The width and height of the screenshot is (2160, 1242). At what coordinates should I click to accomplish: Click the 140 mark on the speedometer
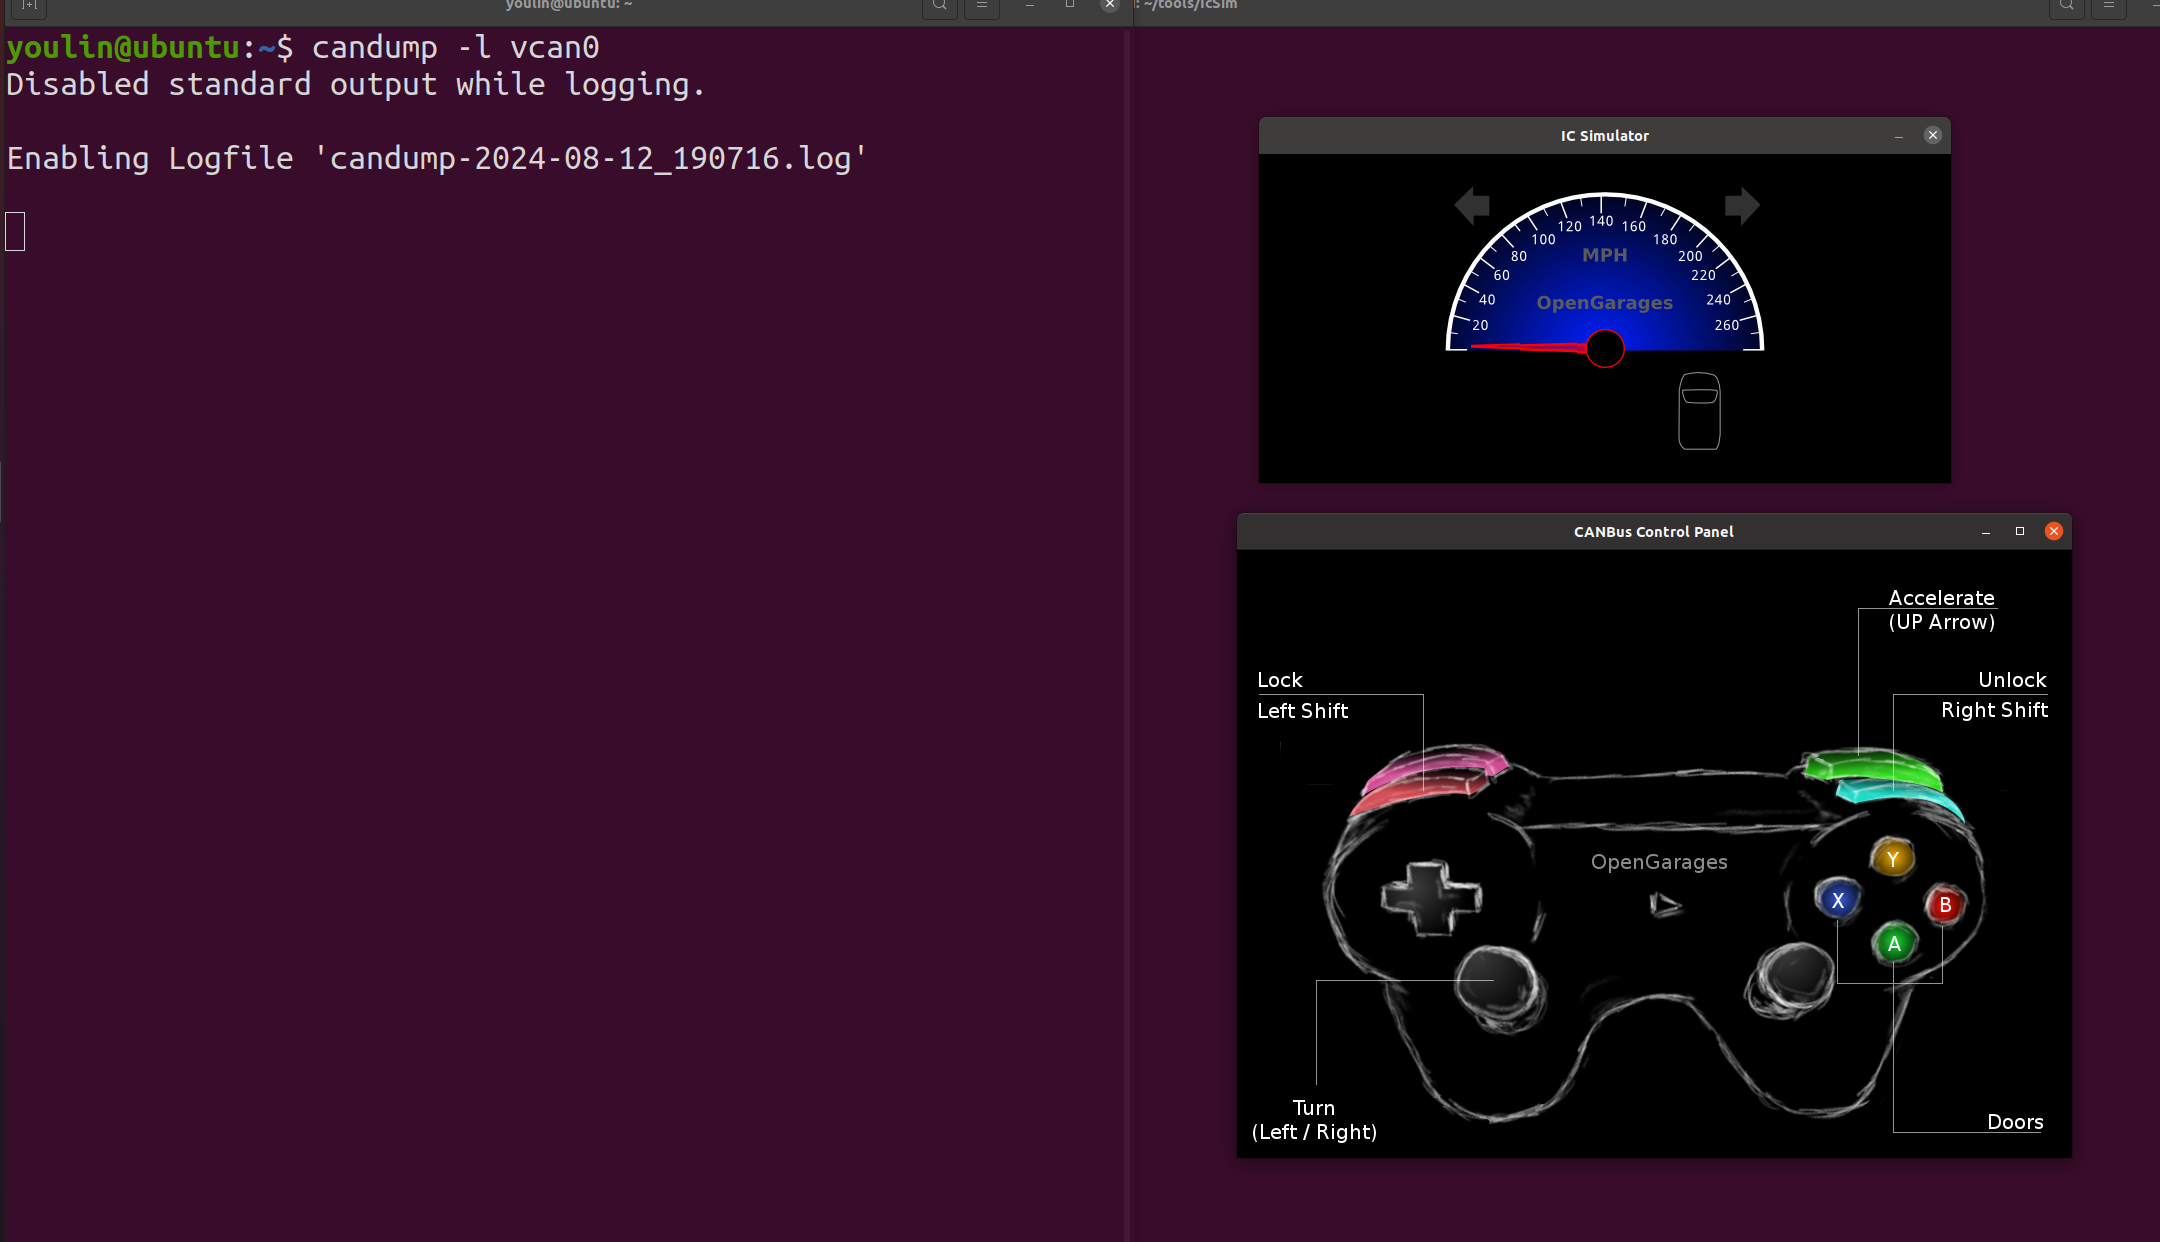[x=1601, y=221]
